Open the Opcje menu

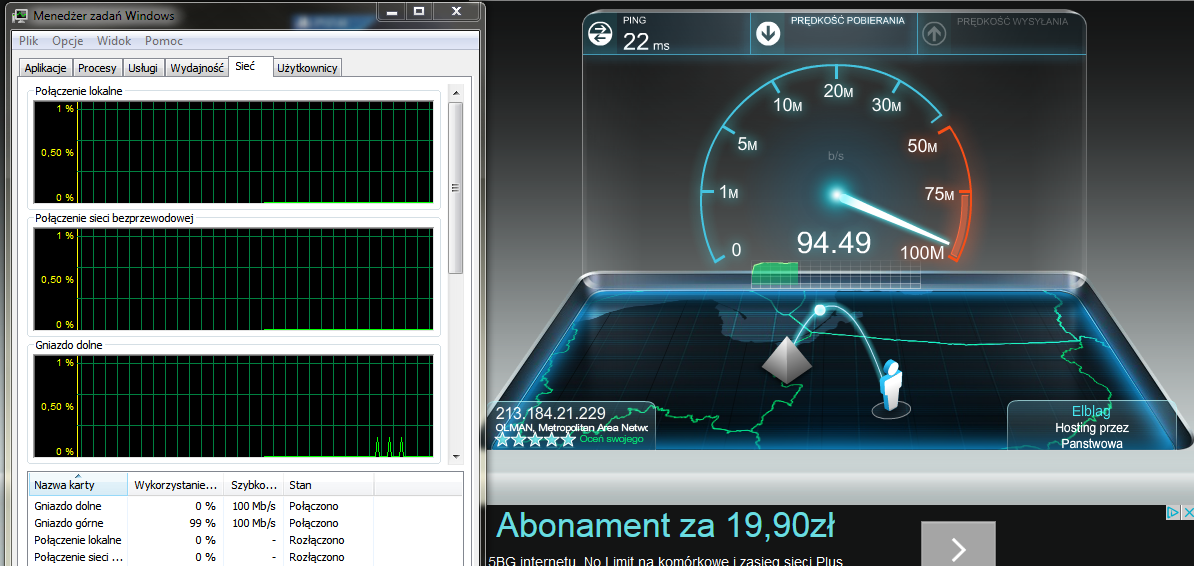pos(68,41)
